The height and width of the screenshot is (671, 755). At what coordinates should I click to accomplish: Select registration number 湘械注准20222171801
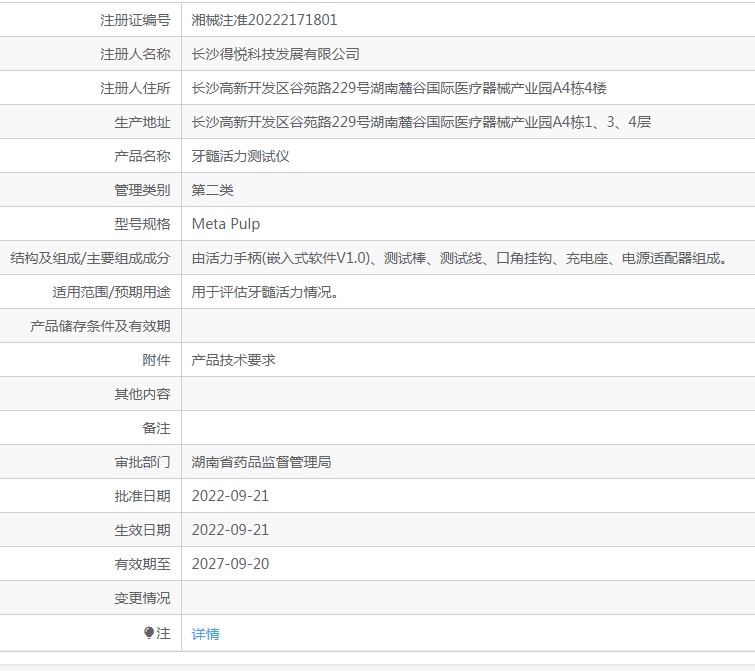(x=264, y=20)
